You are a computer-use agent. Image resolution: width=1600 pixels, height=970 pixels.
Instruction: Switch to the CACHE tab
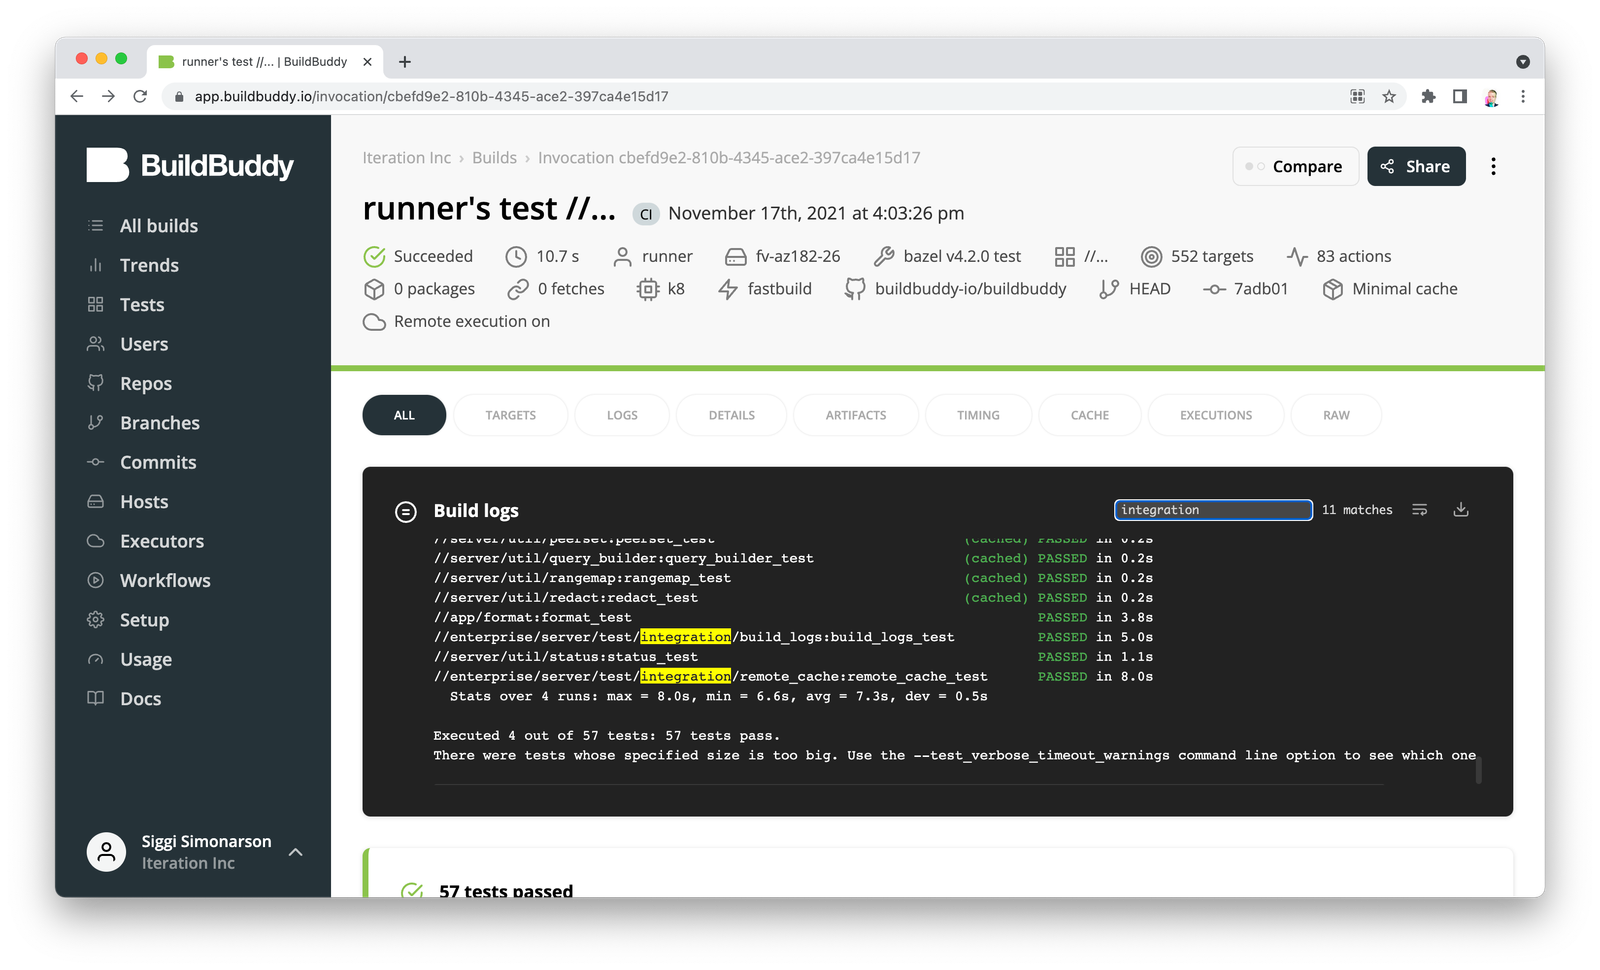click(x=1090, y=415)
